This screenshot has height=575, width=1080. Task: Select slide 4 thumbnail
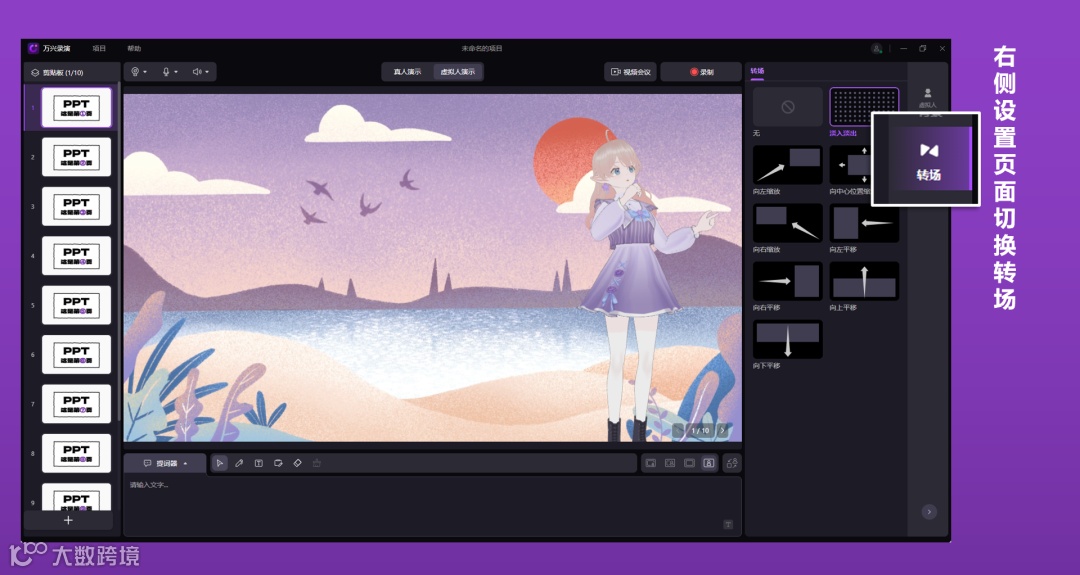76,255
